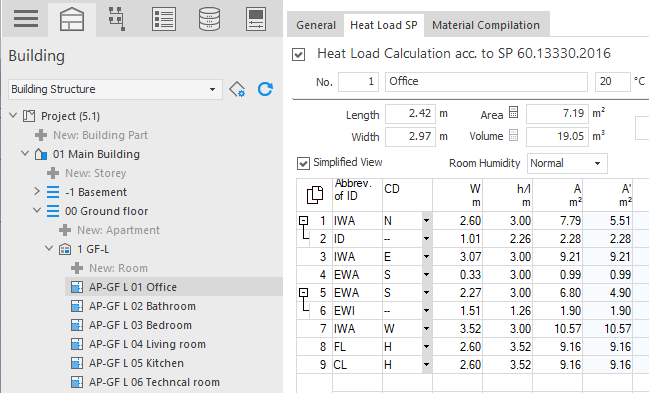Collapse the 01 Main Building node
649x393 pixels.
pyautogui.click(x=25, y=154)
